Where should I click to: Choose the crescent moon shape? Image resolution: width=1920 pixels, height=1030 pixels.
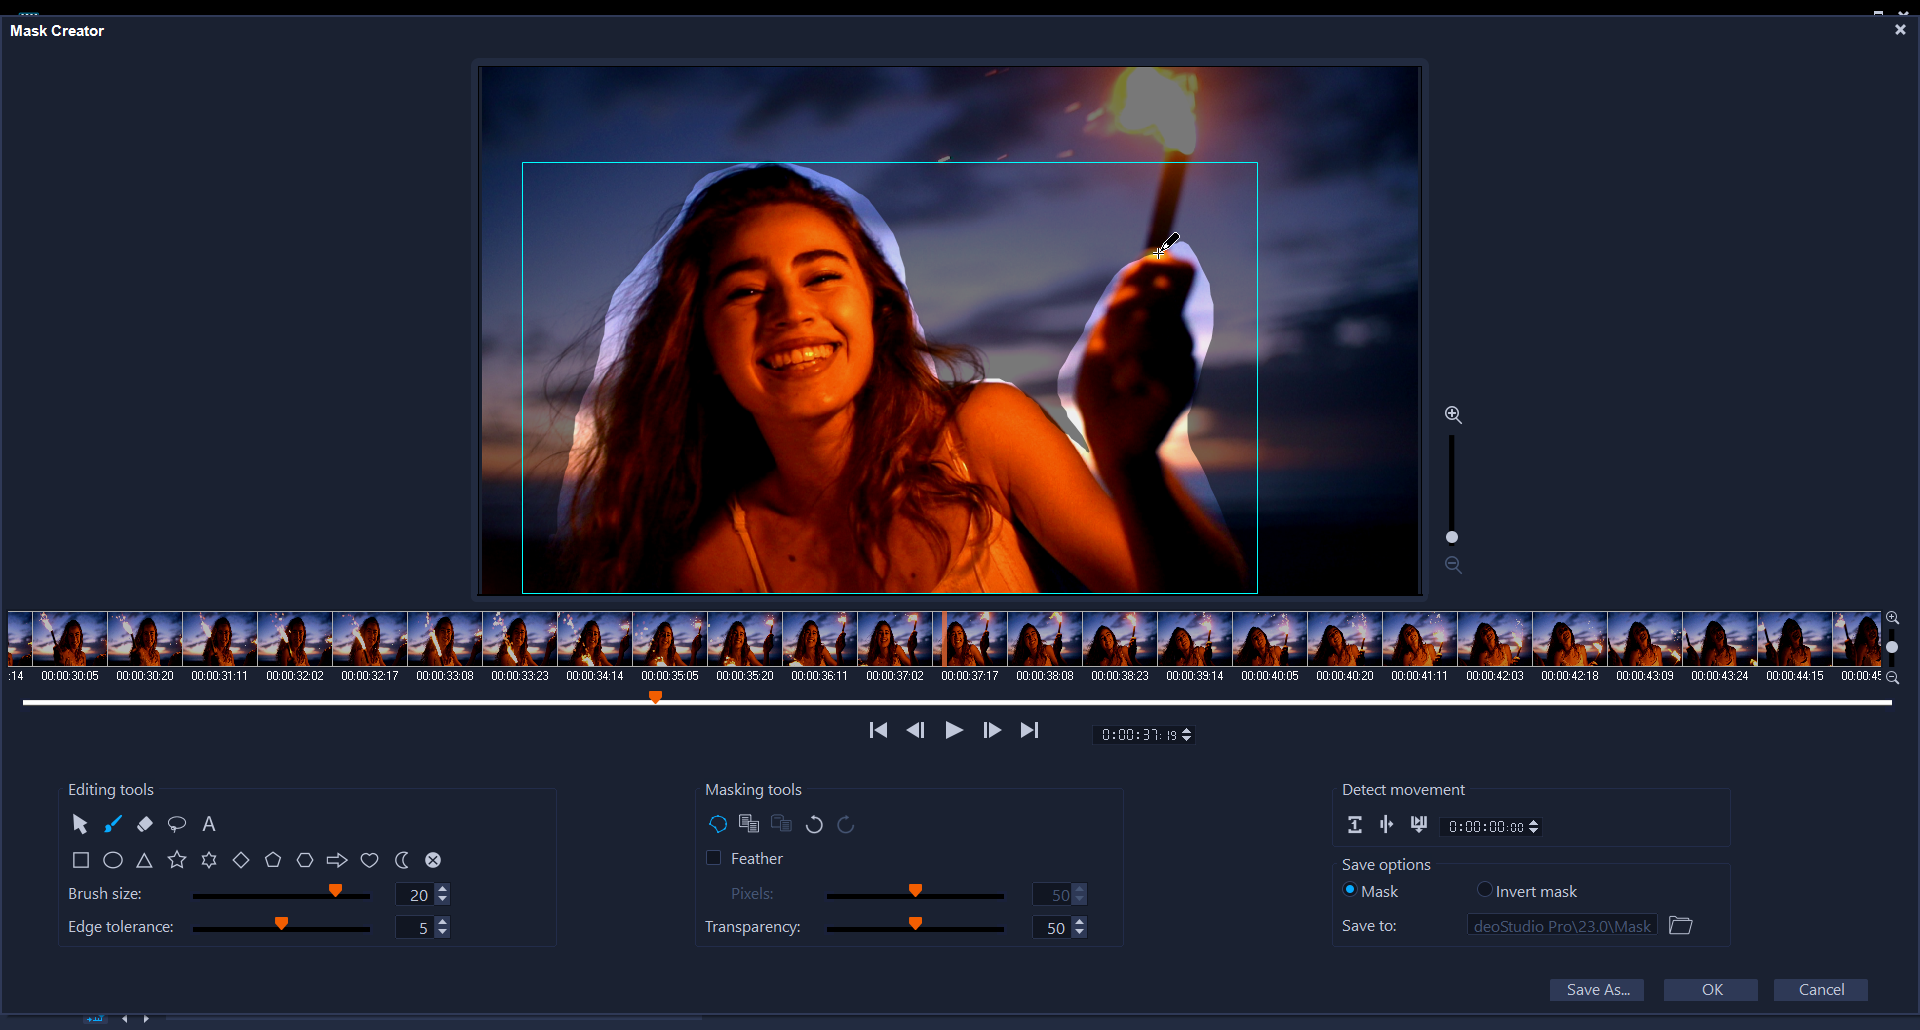[x=402, y=860]
